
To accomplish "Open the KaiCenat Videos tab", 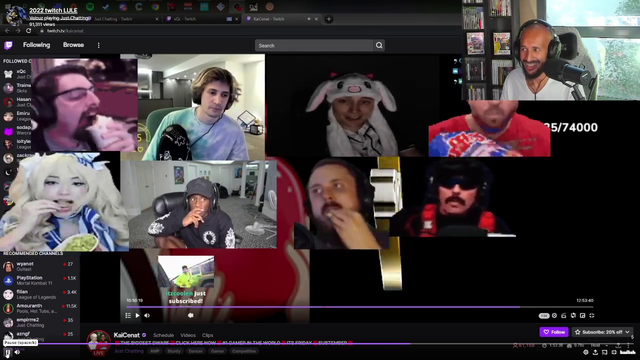I will (188, 335).
